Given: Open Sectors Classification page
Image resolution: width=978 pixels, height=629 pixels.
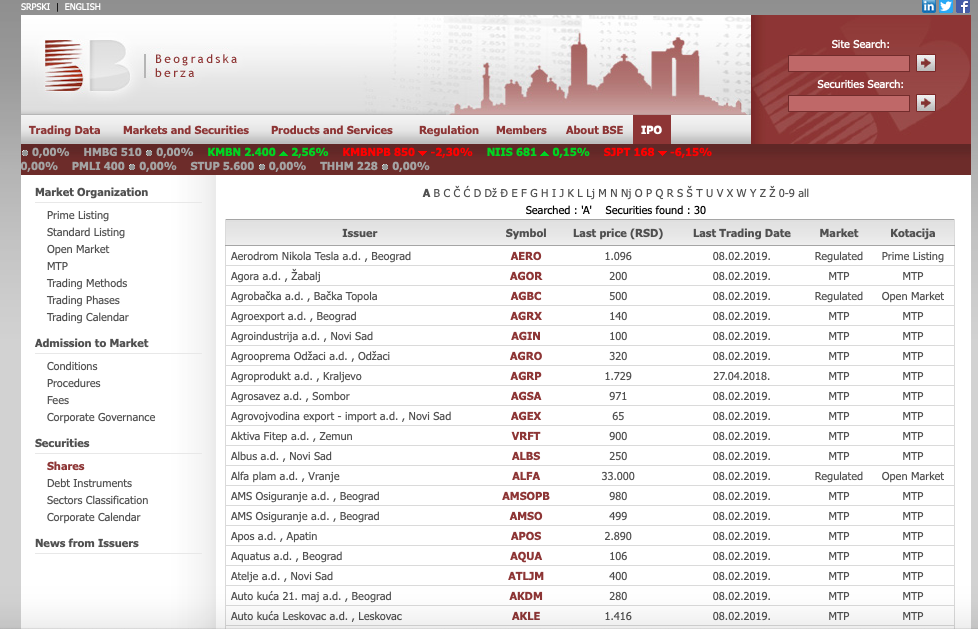Looking at the screenshot, I should (x=97, y=500).
